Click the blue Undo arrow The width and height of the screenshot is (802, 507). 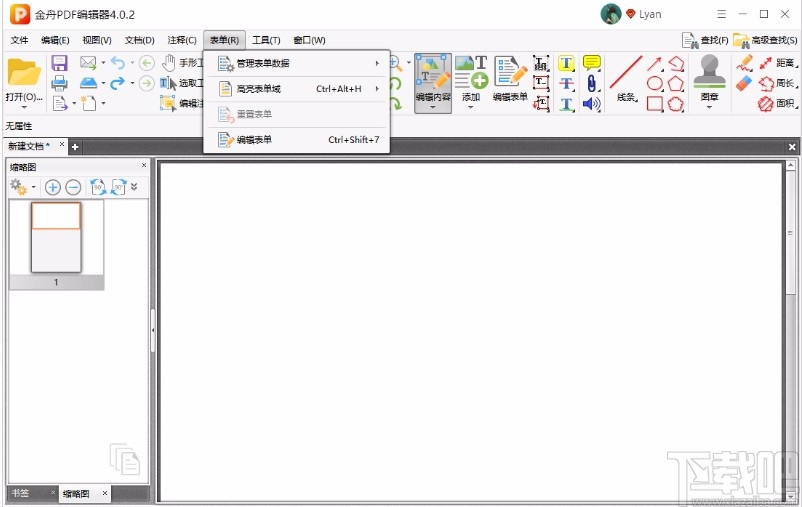pos(118,63)
